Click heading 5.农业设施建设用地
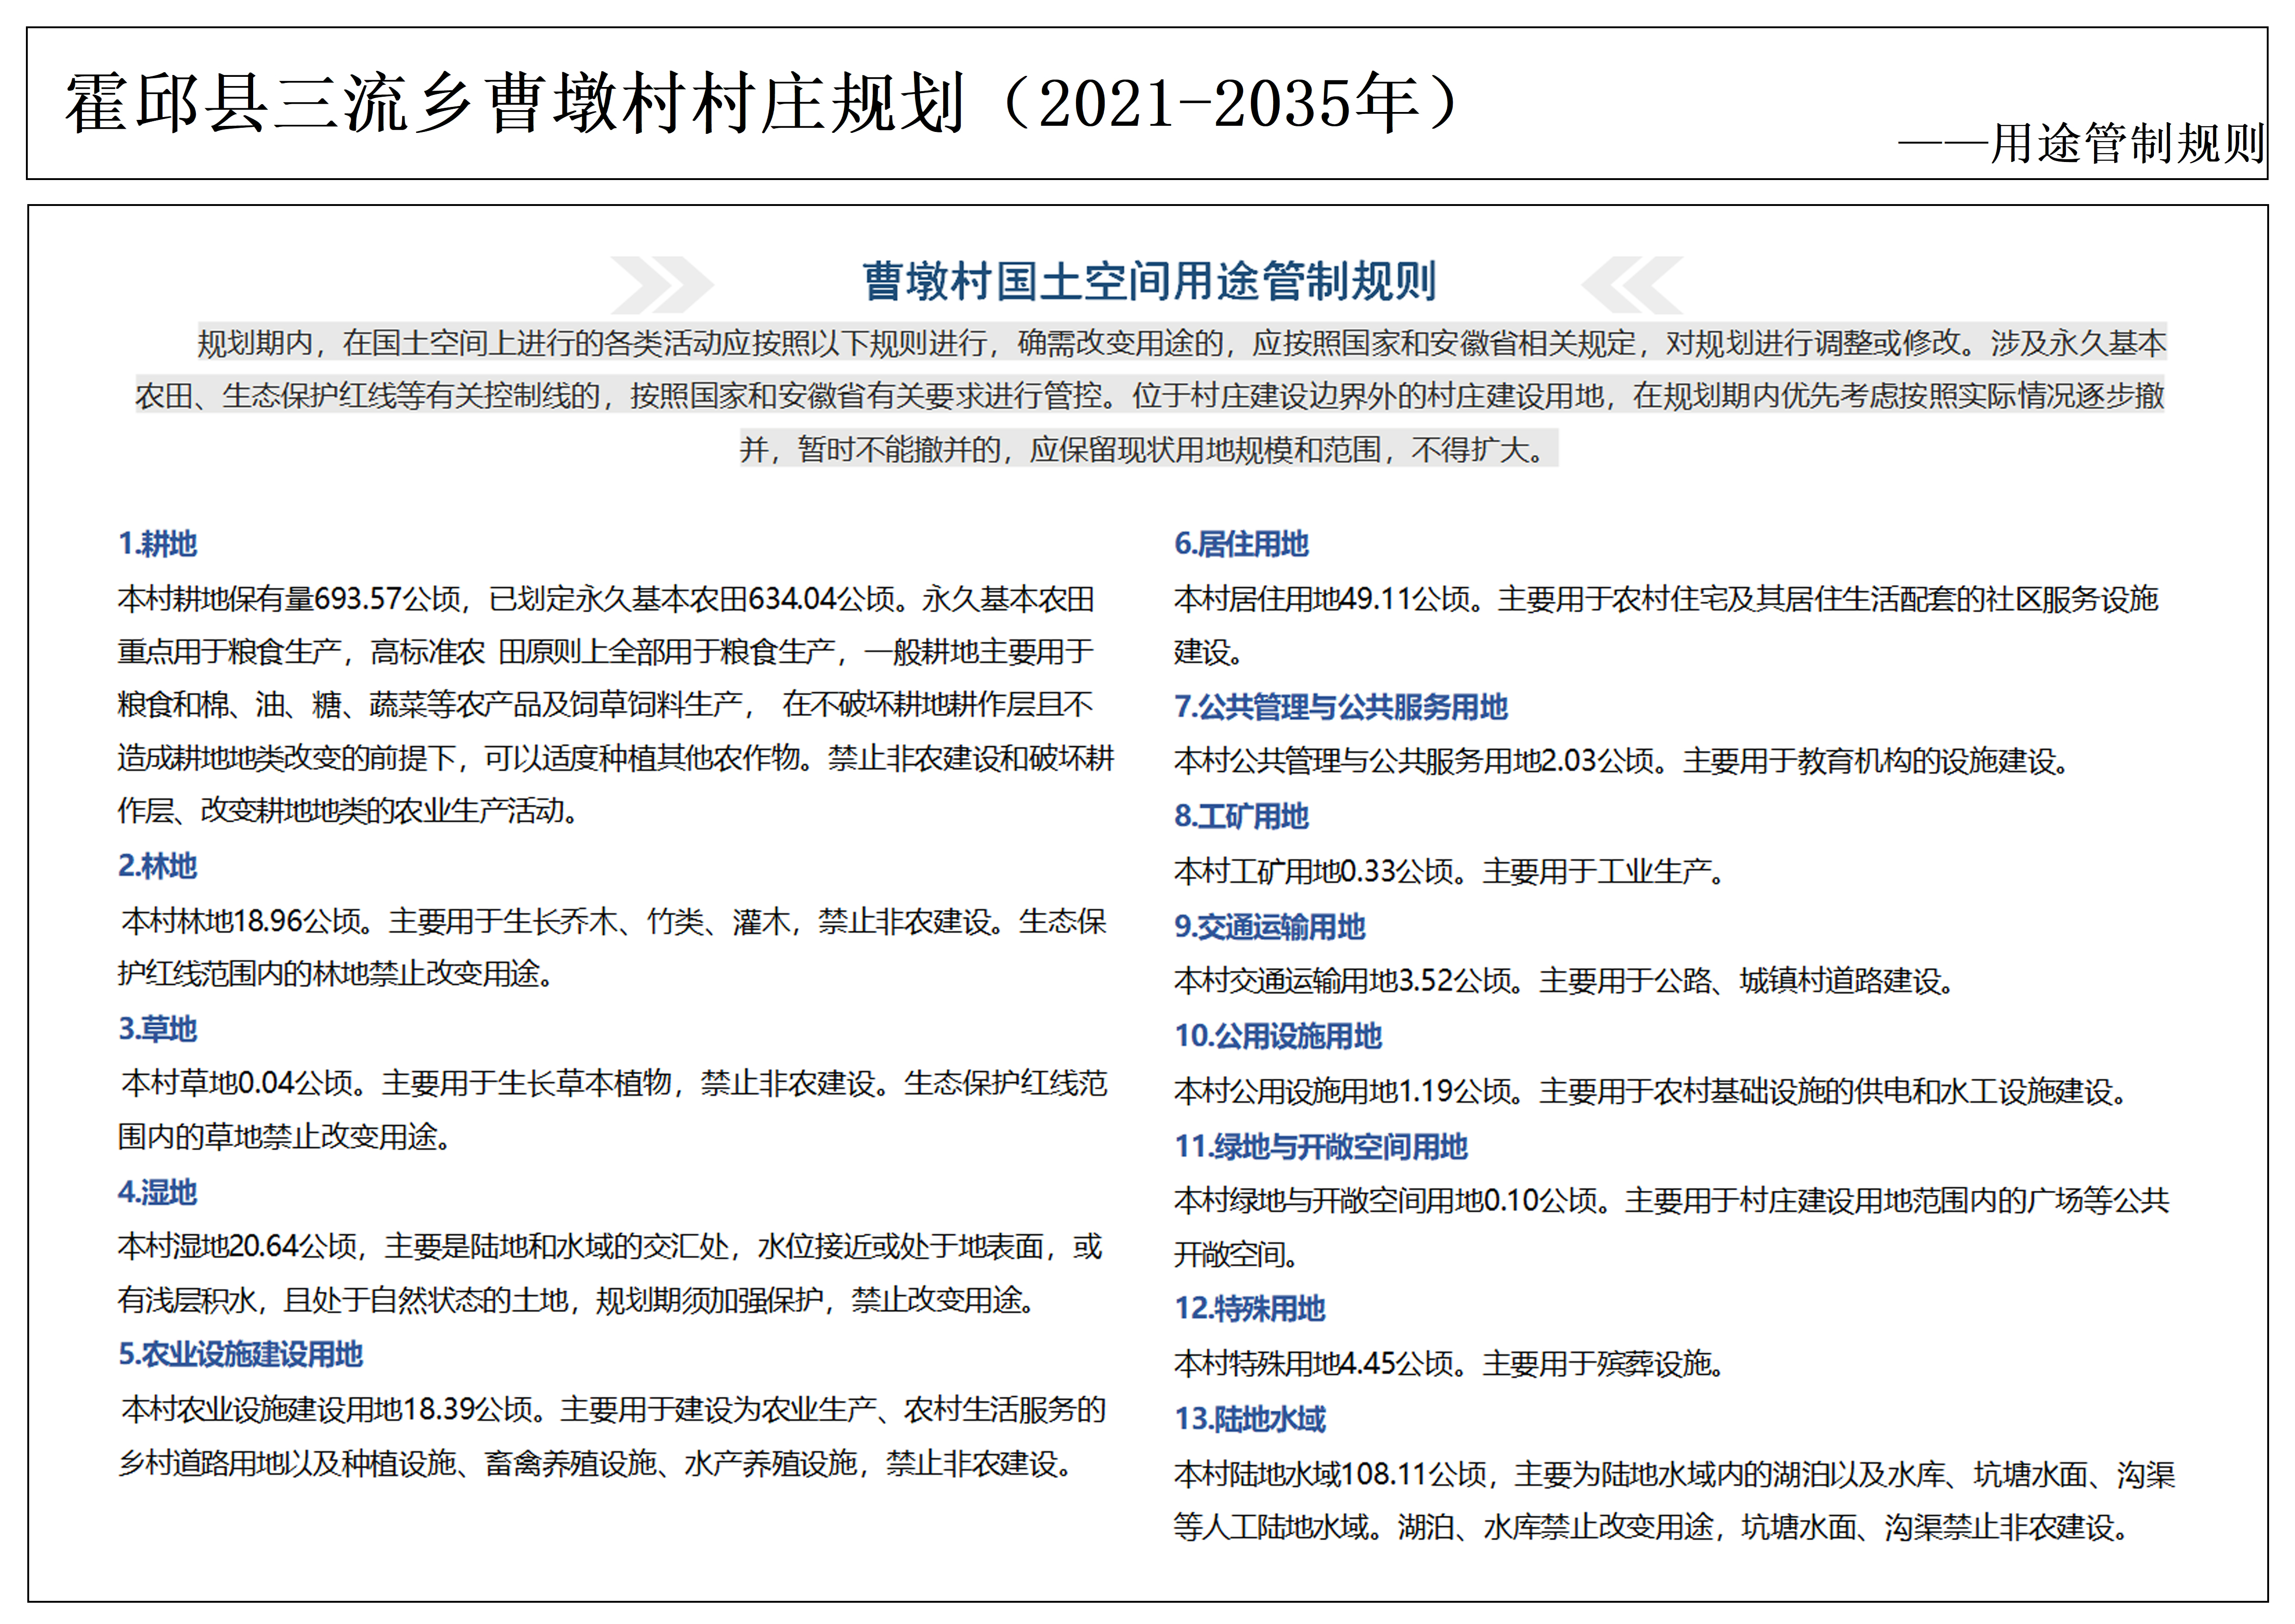Viewport: 2295px width, 1624px height. tap(240, 1355)
